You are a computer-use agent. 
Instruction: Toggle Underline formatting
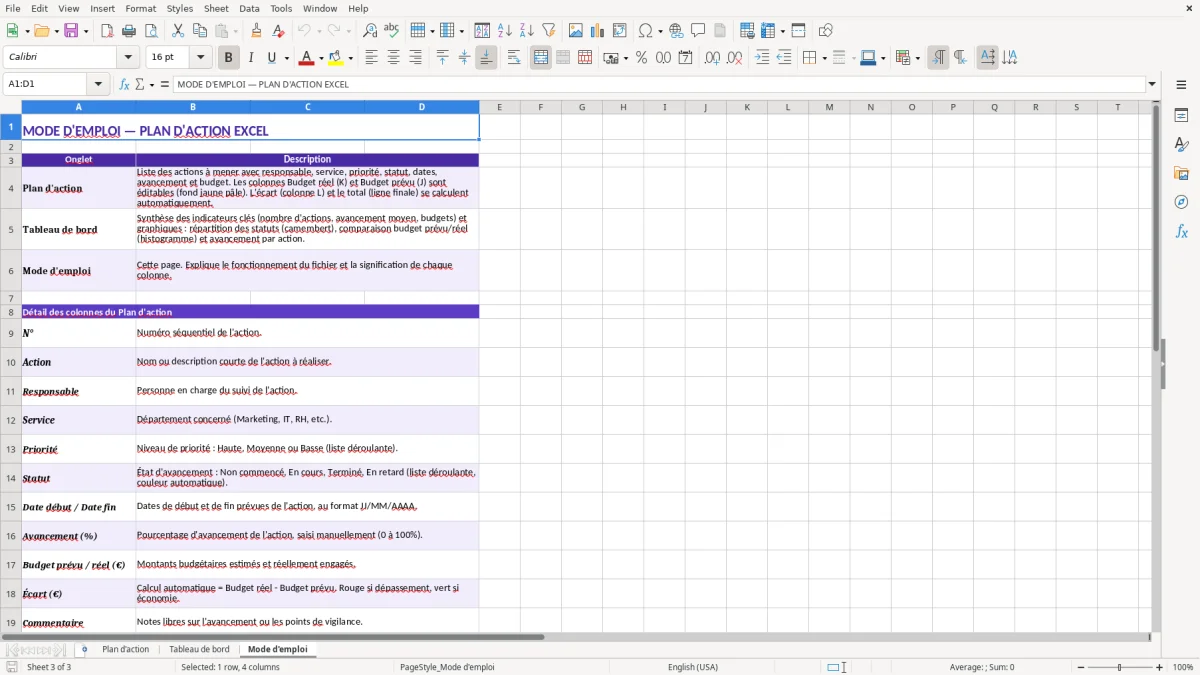[272, 58]
